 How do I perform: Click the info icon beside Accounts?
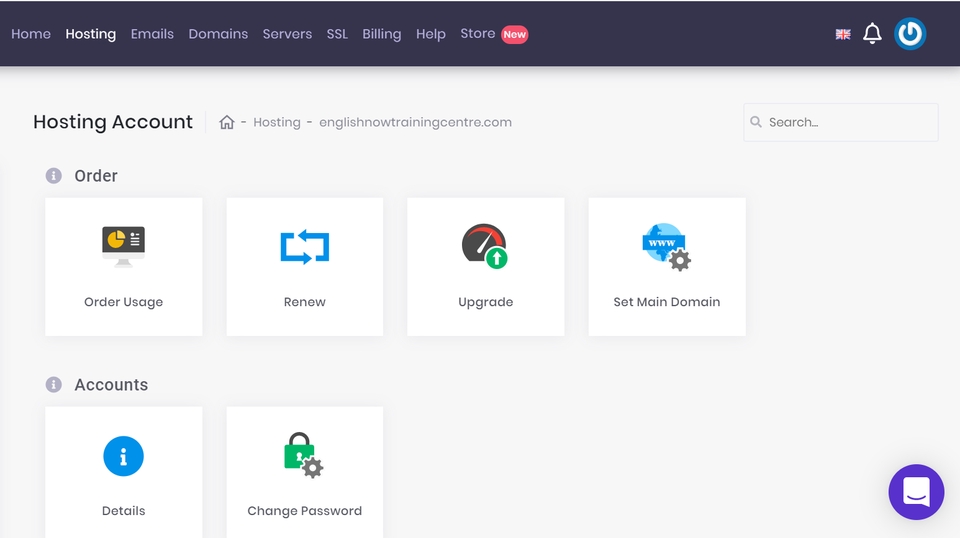54,384
